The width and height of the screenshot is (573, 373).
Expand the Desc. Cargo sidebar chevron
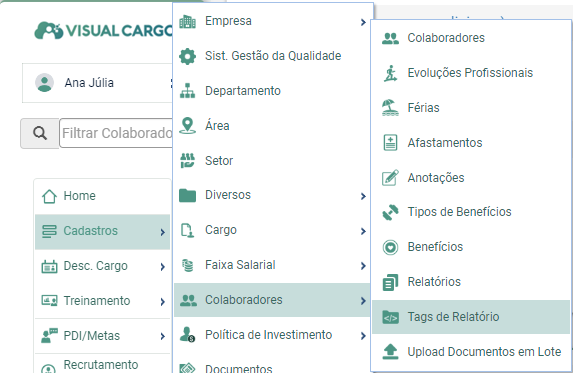162,267
